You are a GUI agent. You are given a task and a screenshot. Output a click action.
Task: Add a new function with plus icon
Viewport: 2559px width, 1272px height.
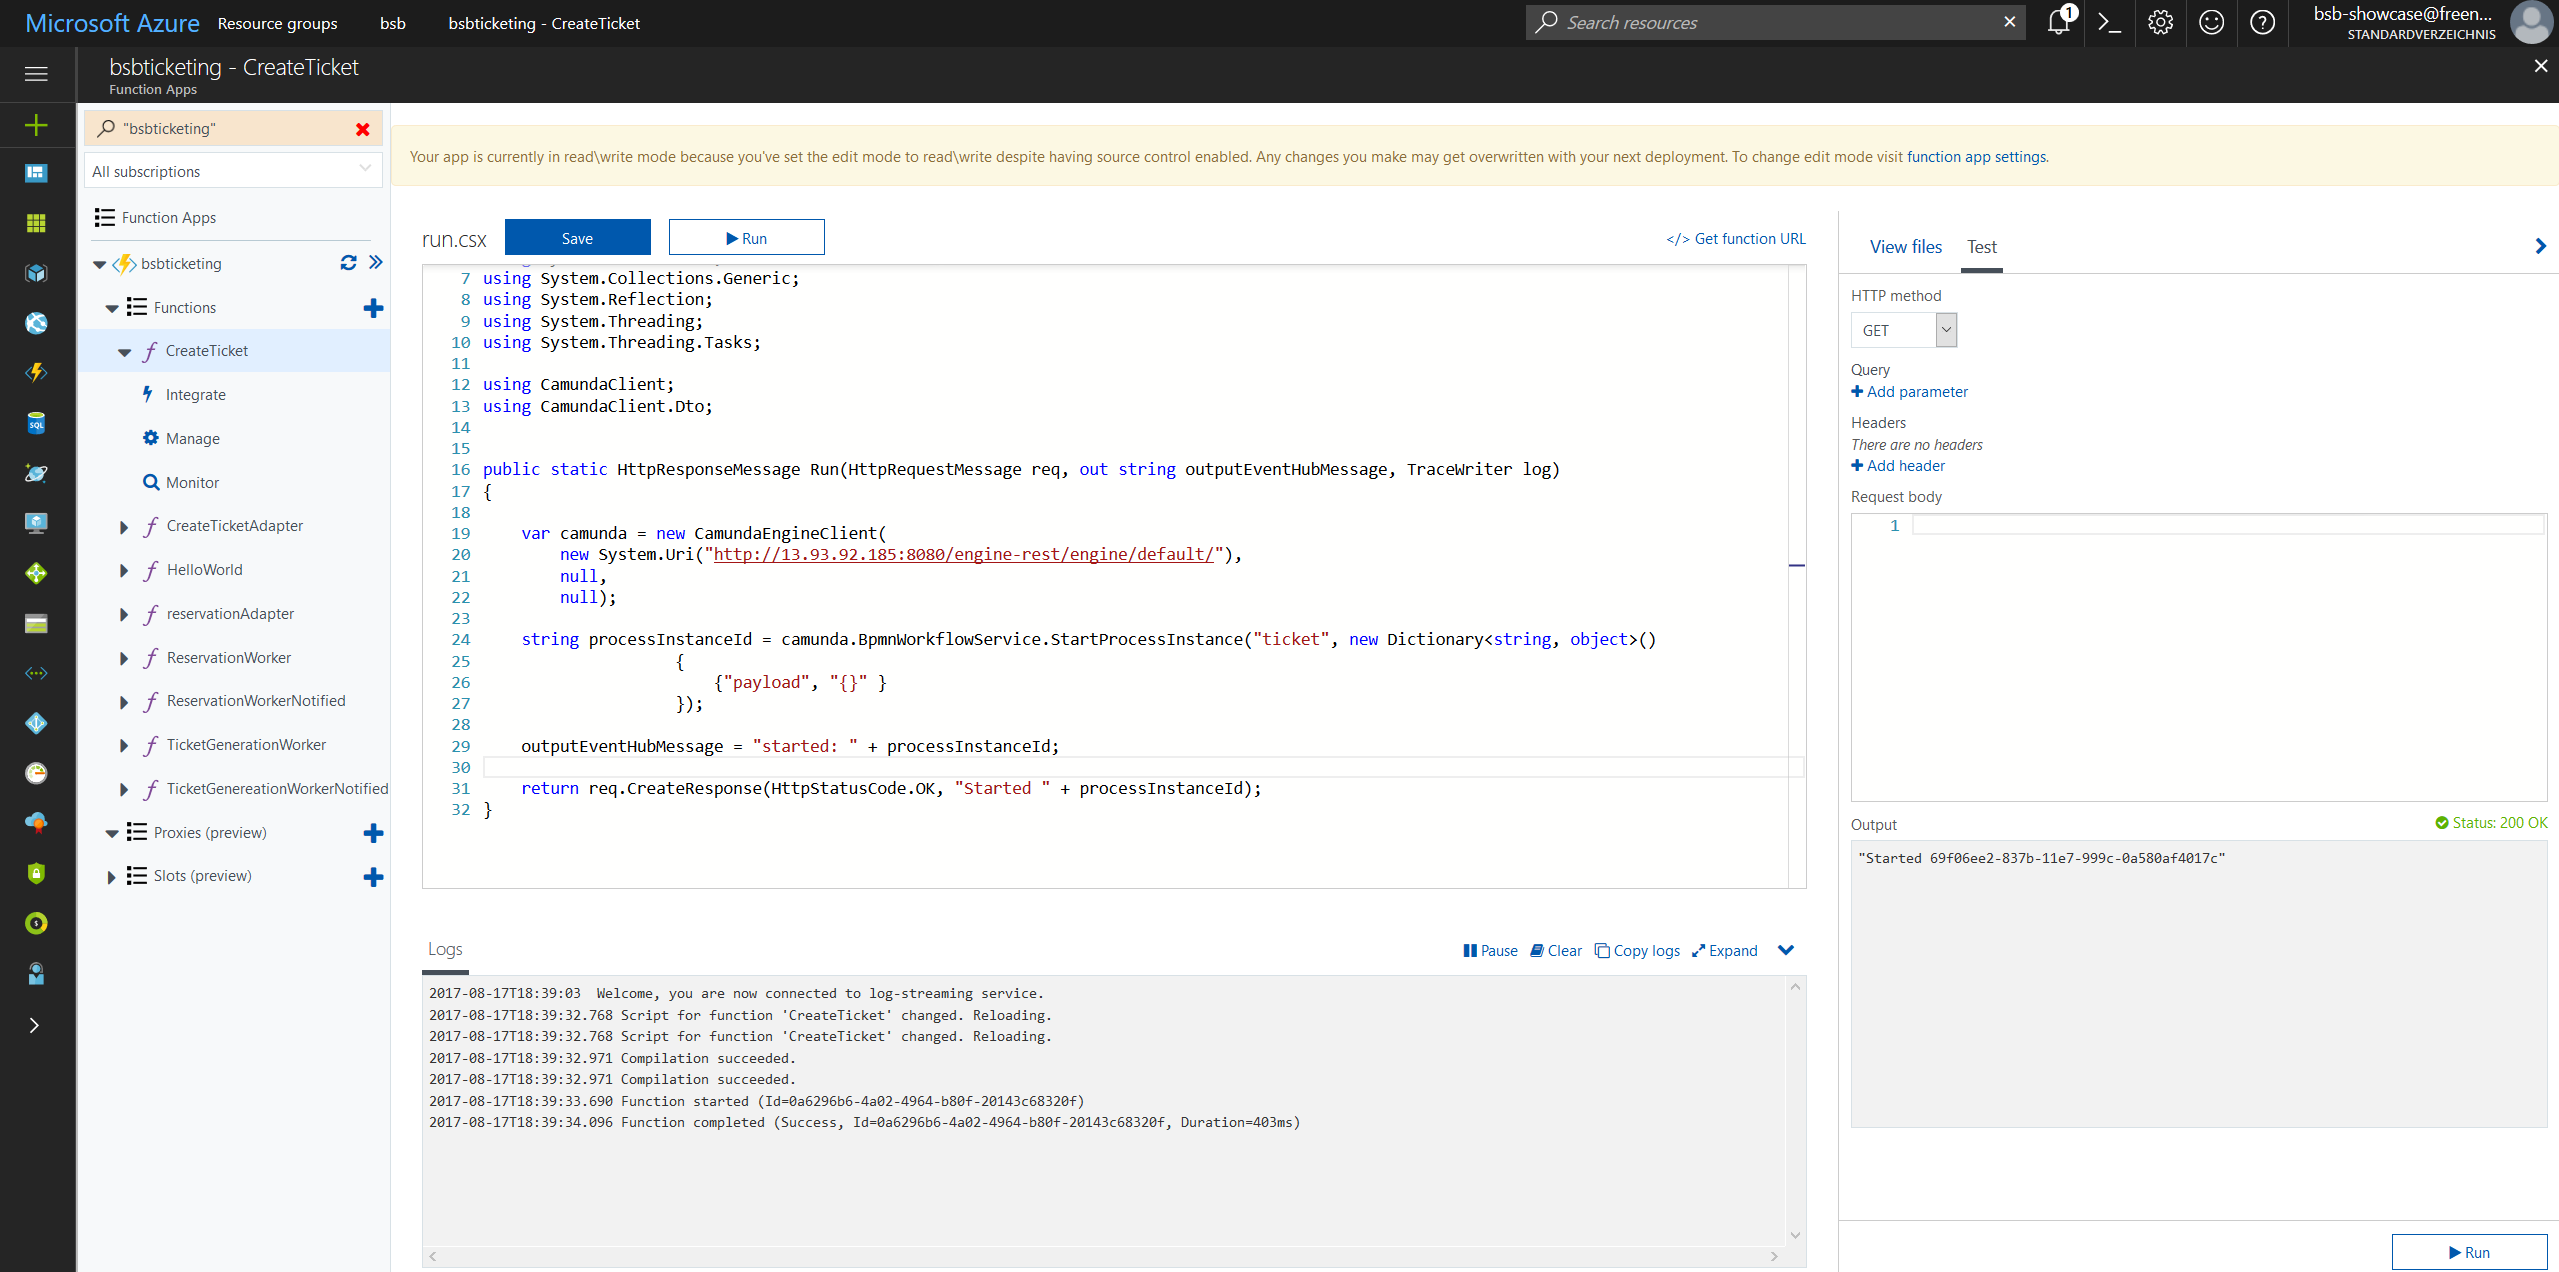(373, 308)
